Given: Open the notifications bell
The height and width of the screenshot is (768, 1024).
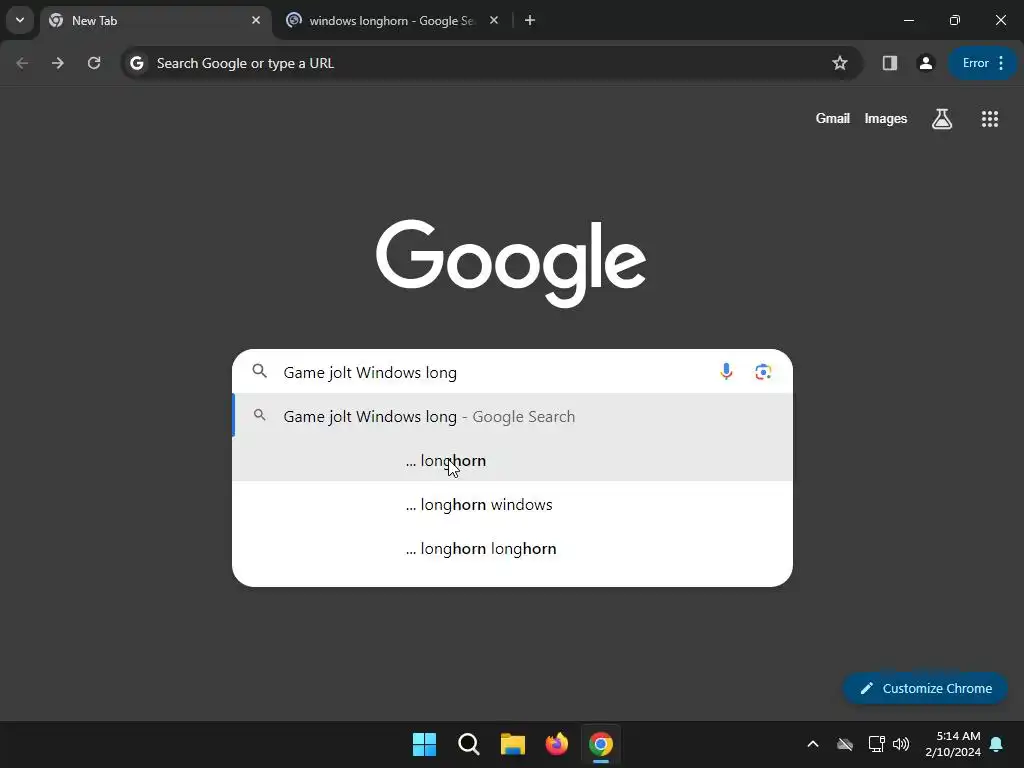Looking at the screenshot, I should pos(997,744).
